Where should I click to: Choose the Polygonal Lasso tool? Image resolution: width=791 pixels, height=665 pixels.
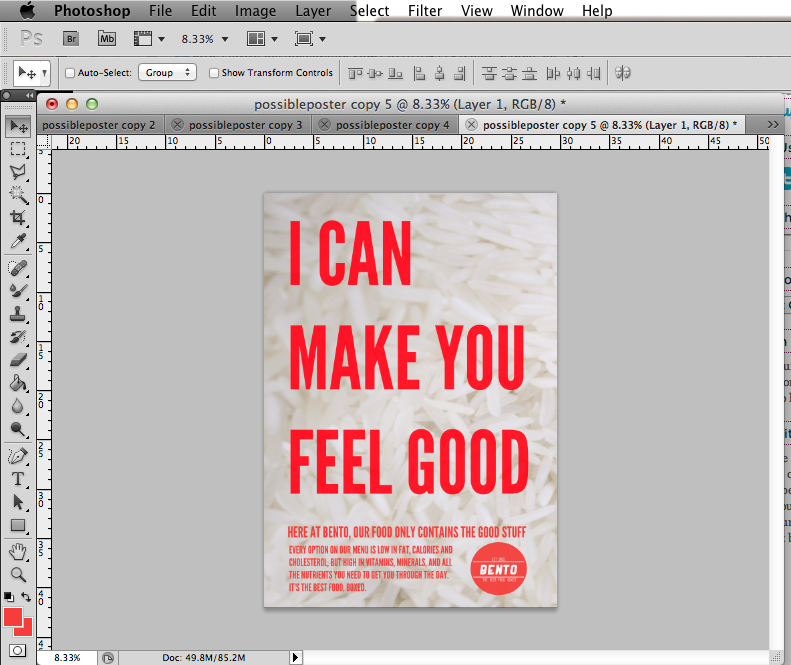18,172
